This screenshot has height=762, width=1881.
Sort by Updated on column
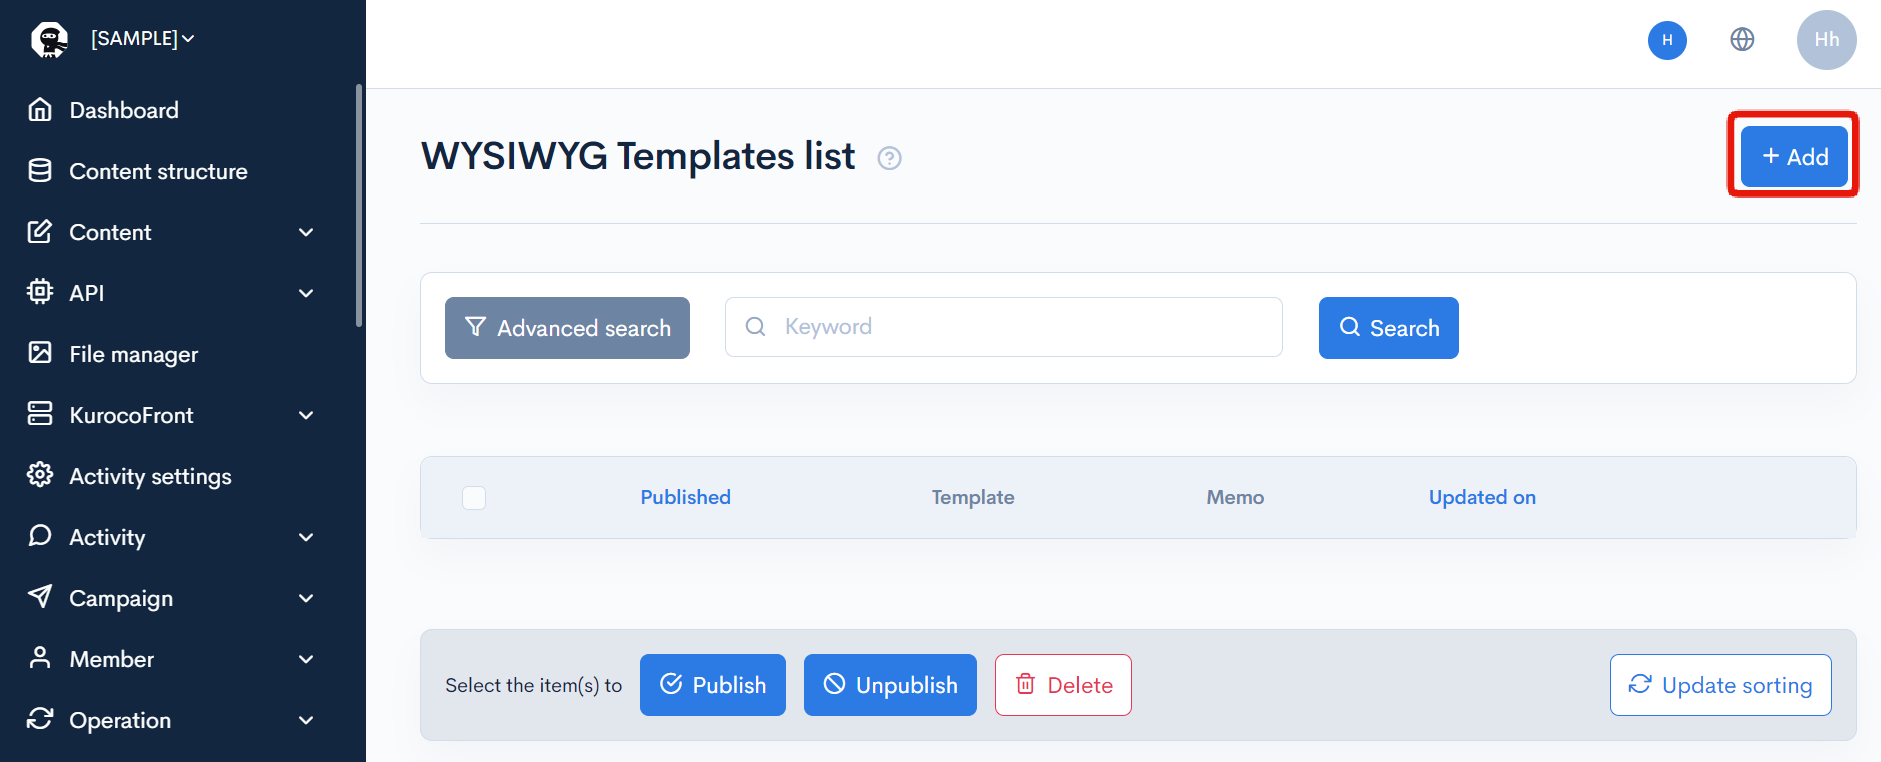(1482, 497)
